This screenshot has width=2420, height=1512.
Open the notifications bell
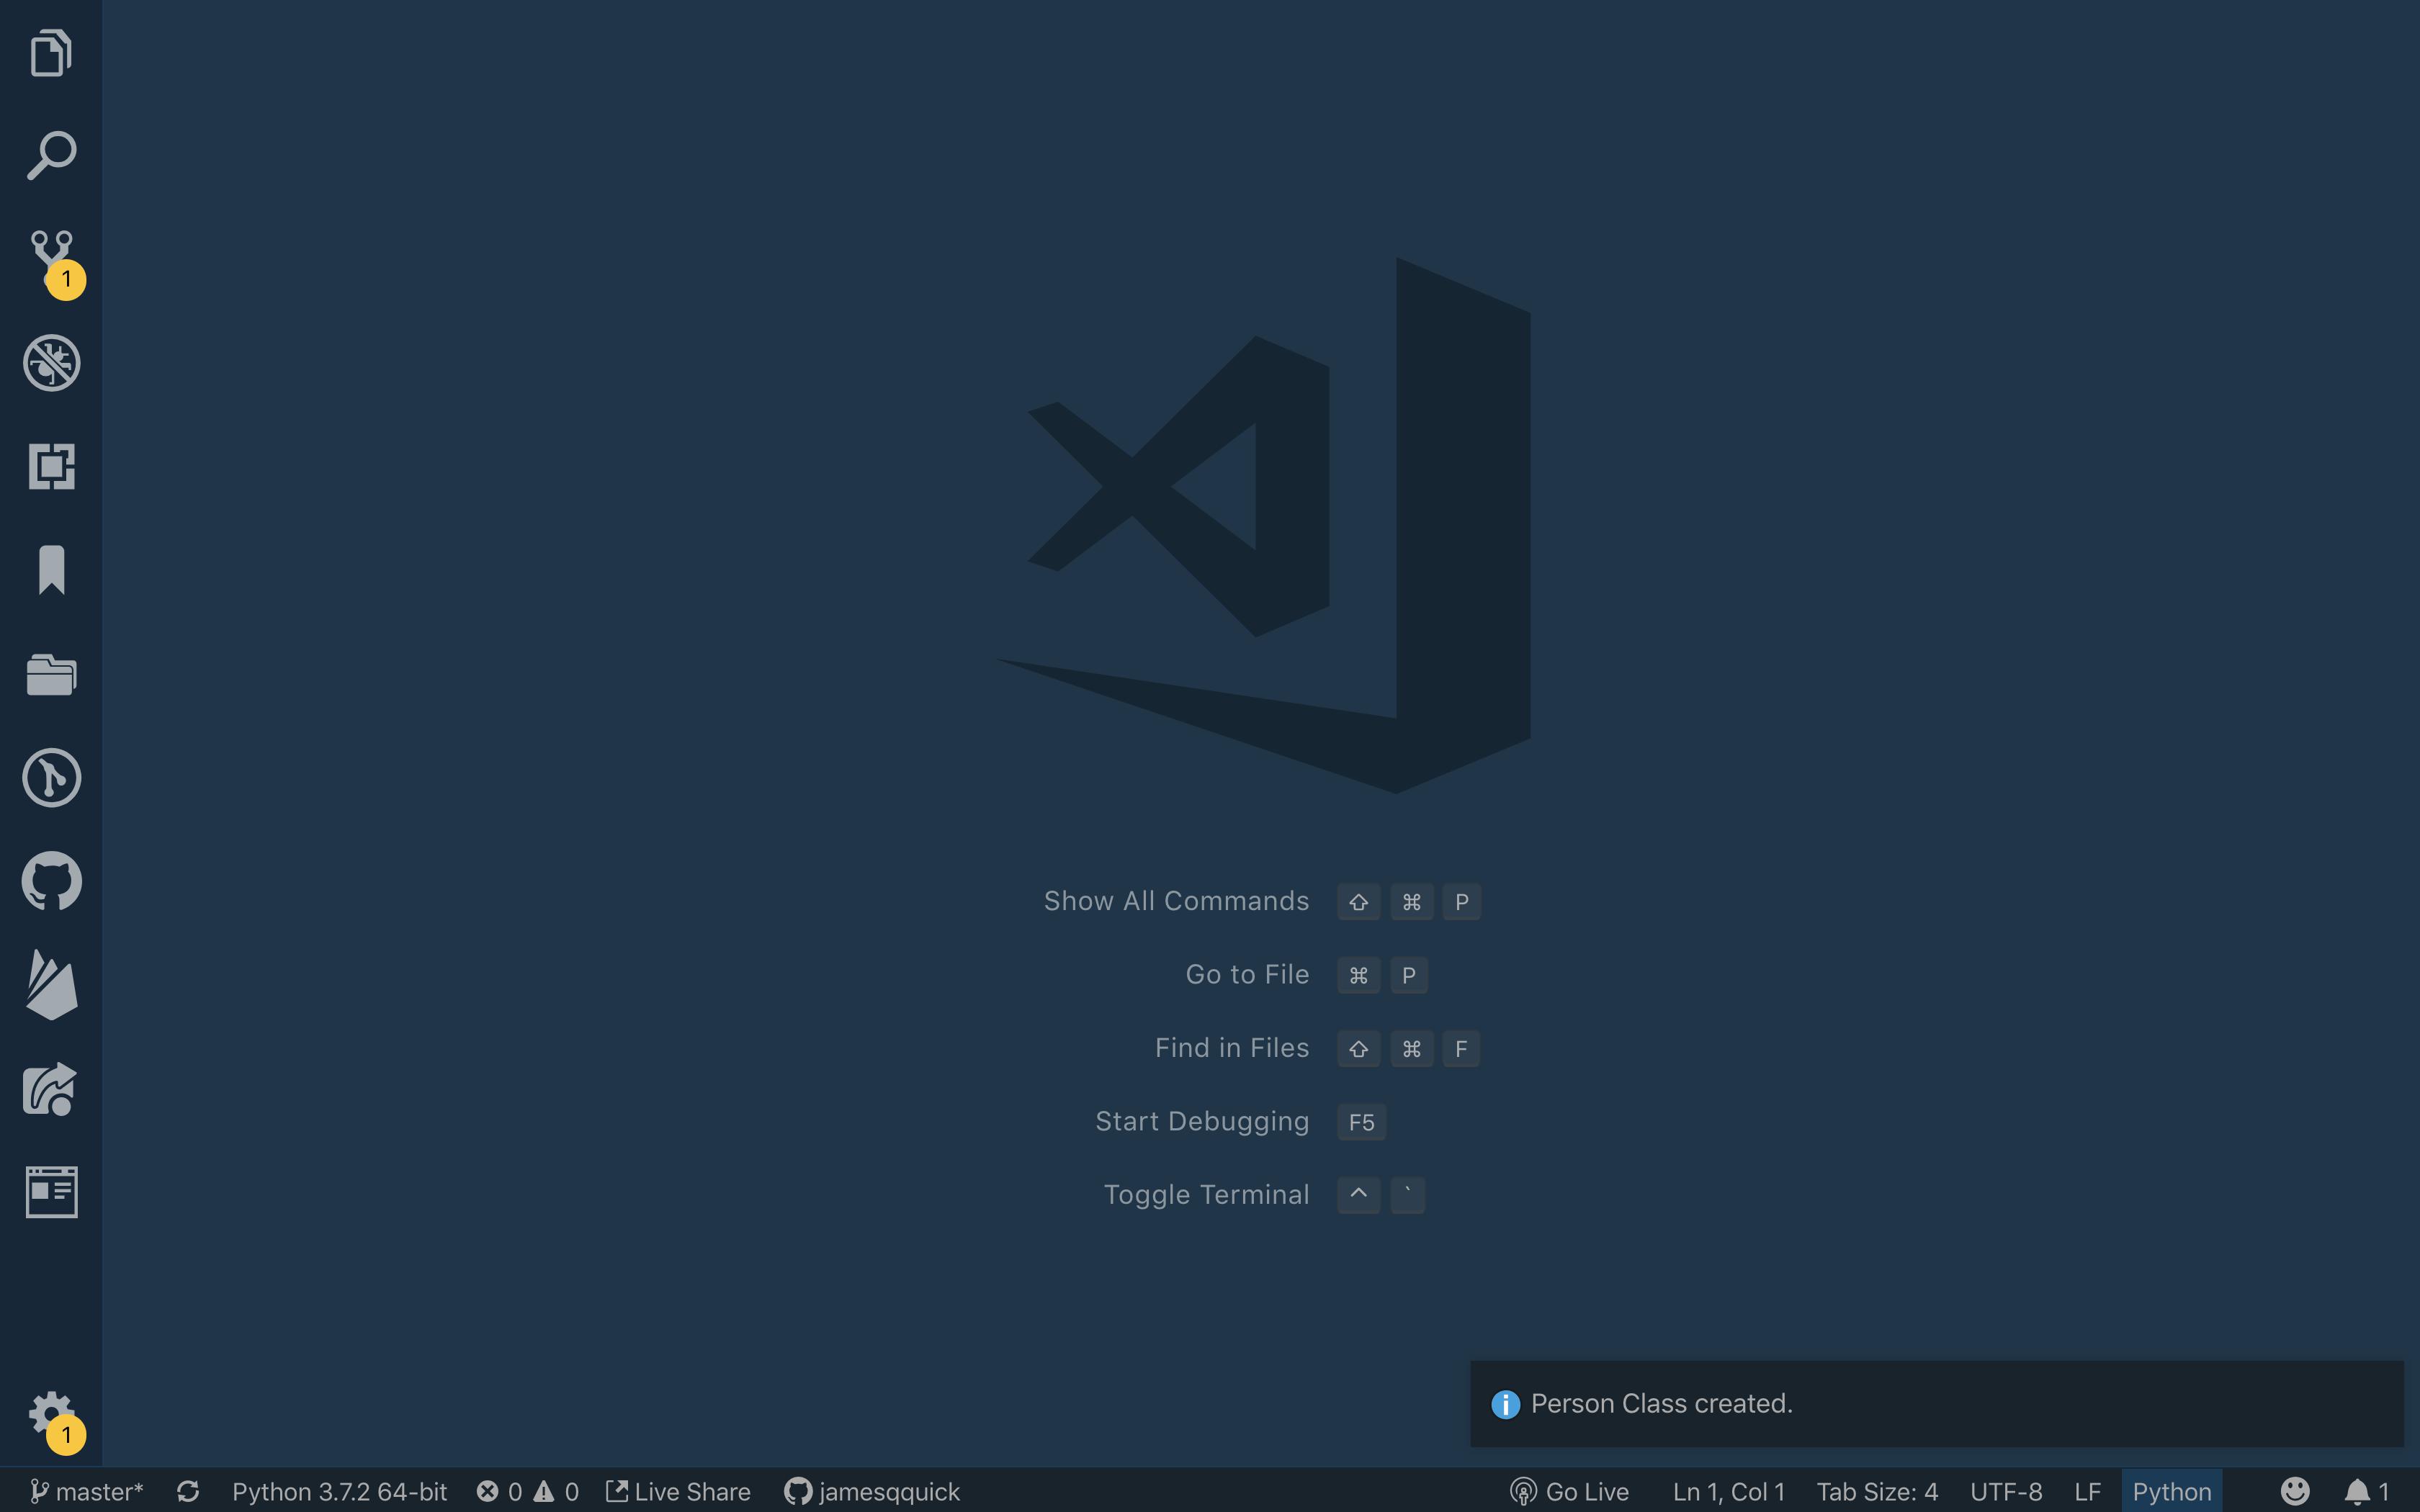2360,1491
